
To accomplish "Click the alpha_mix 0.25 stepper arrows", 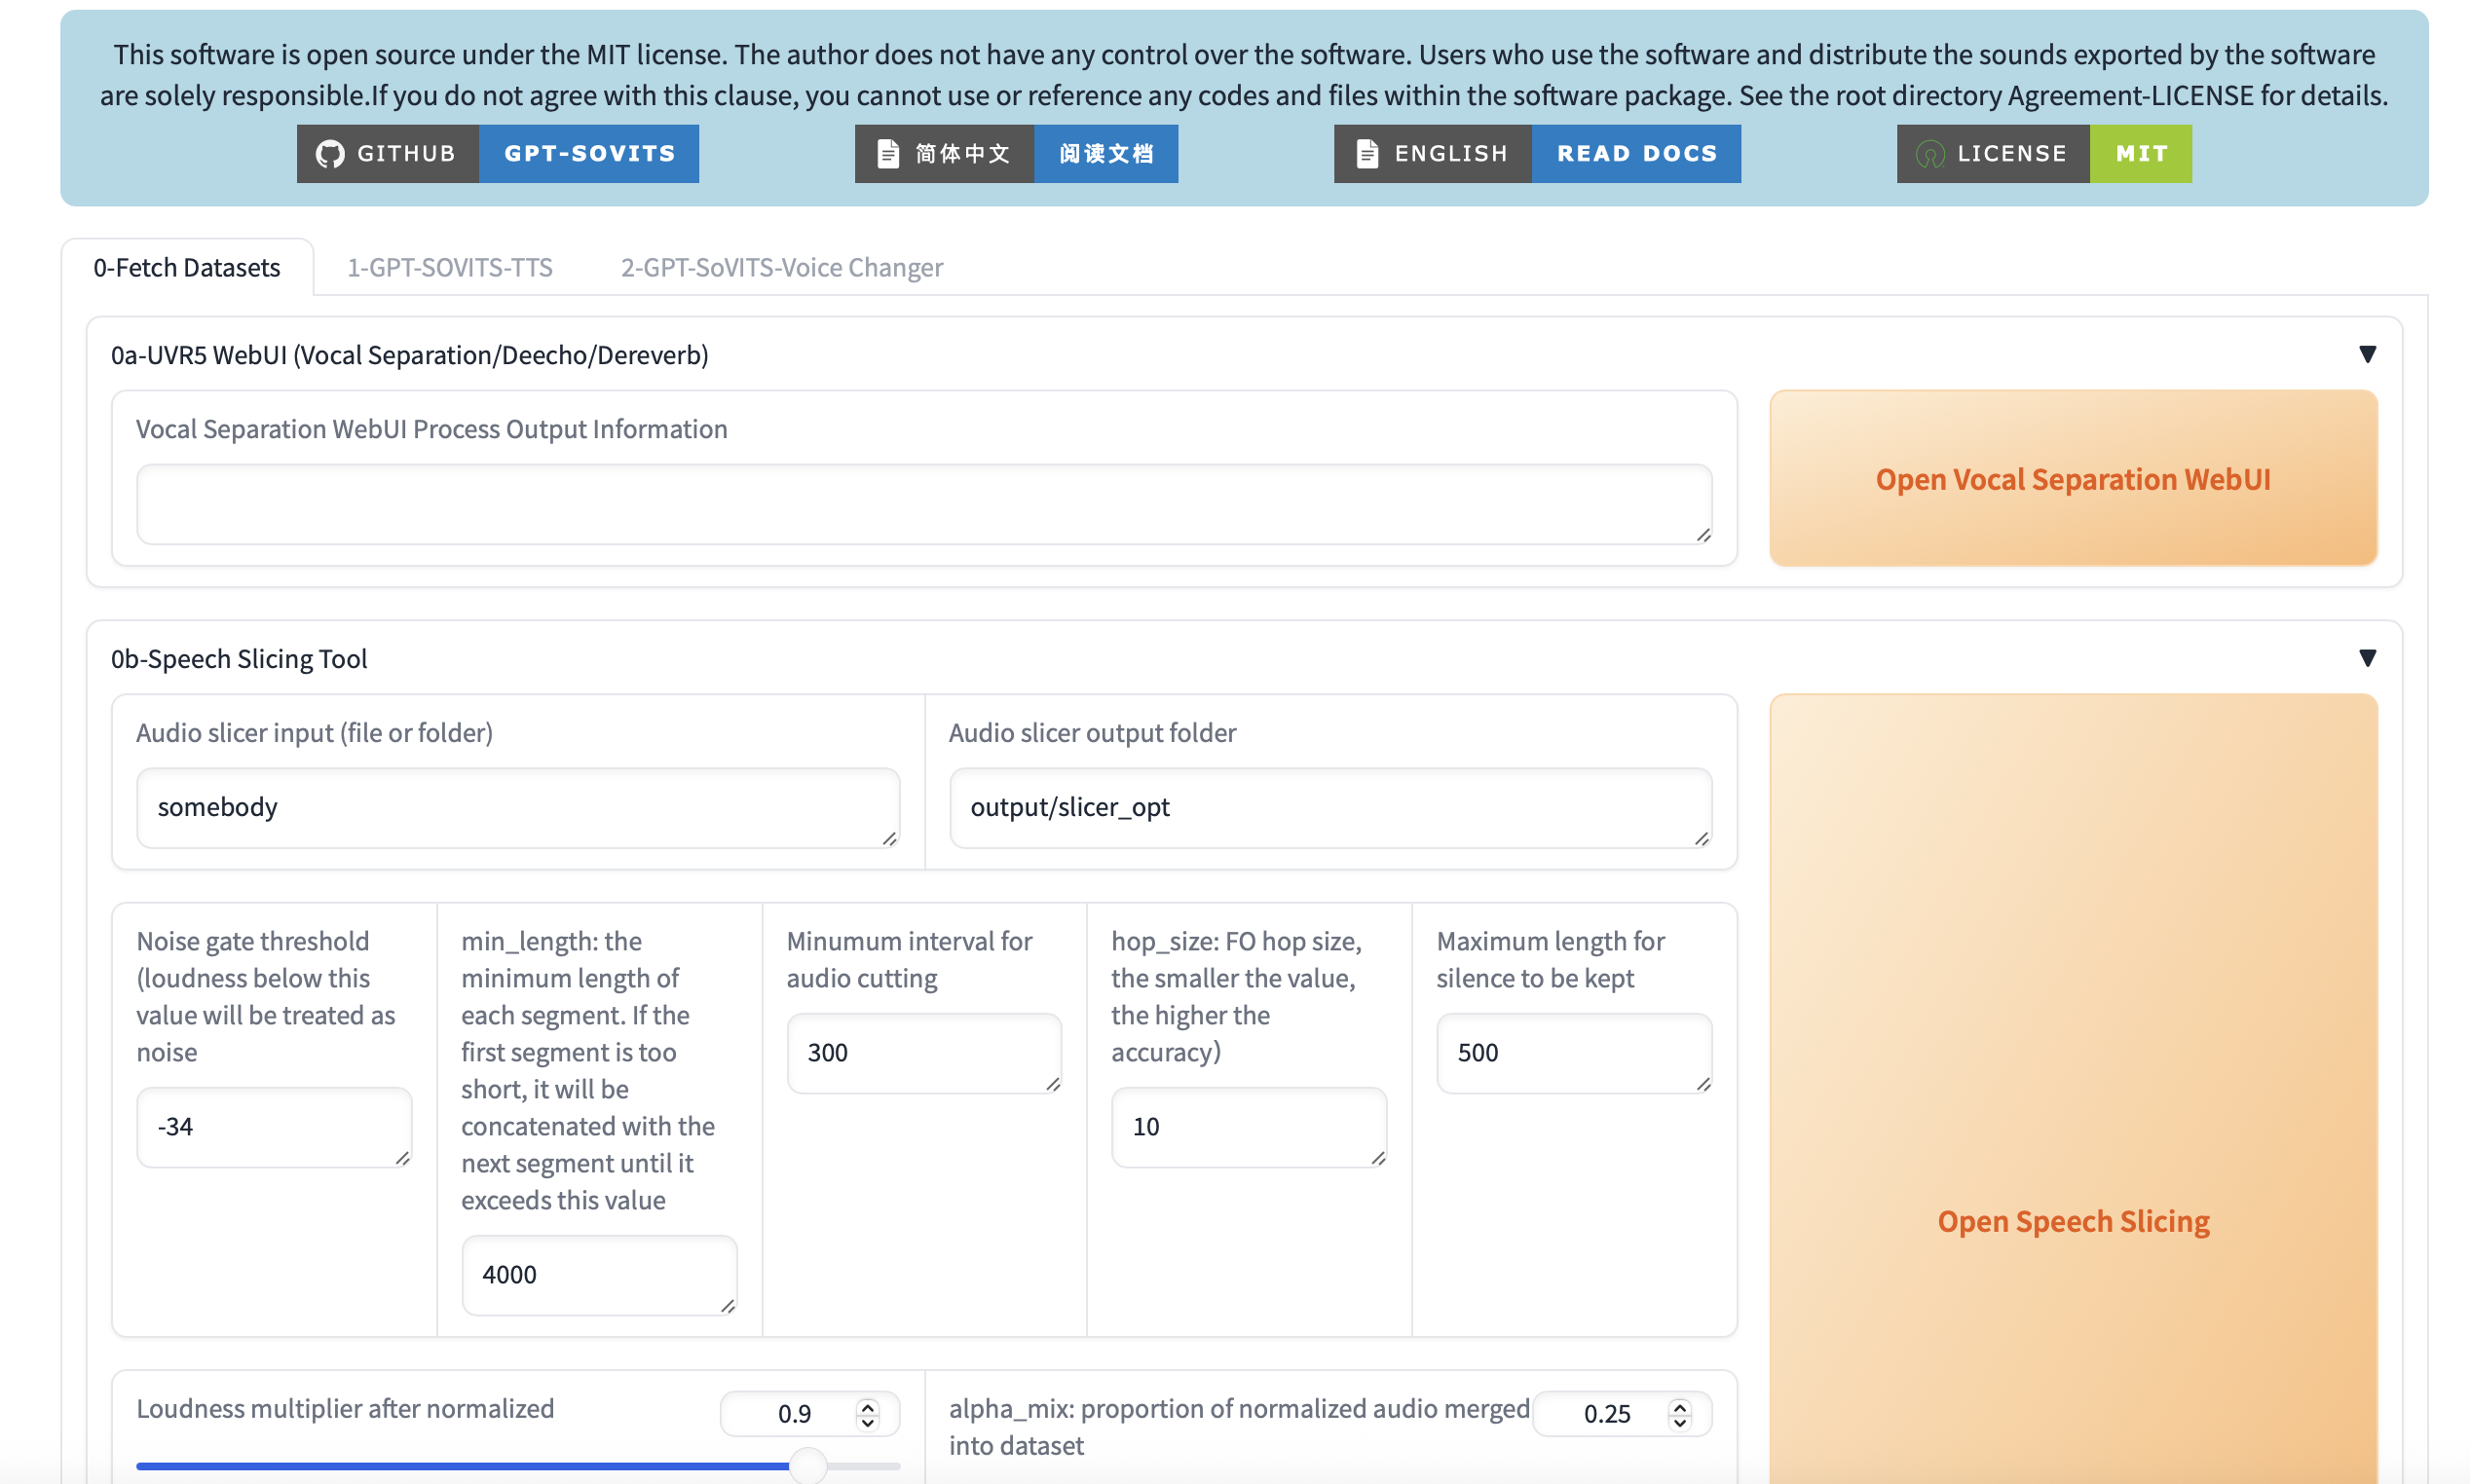I will [x=1679, y=1414].
